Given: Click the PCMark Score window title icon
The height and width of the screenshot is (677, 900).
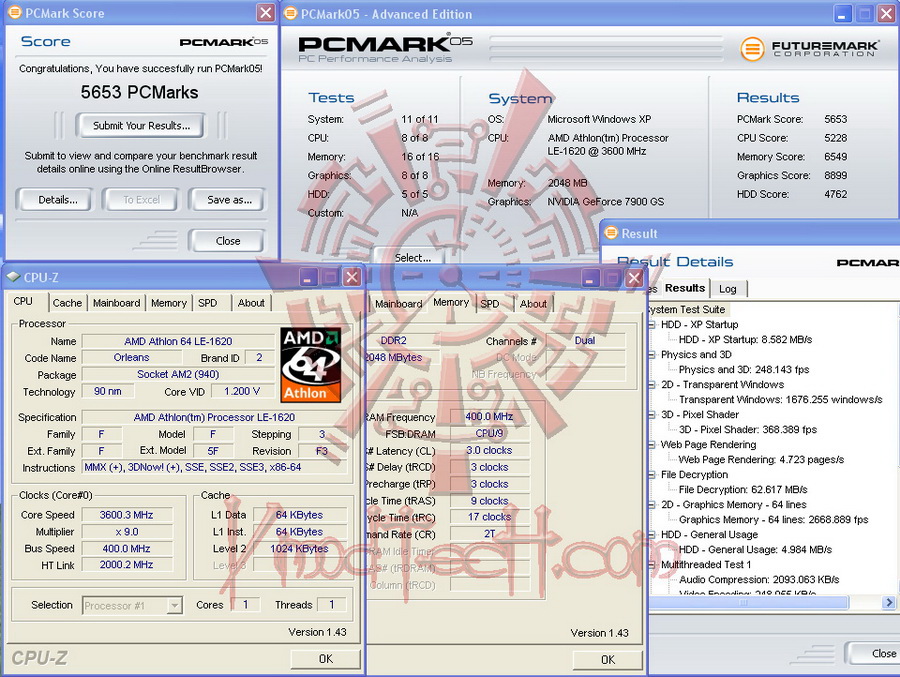Looking at the screenshot, I should (14, 12).
